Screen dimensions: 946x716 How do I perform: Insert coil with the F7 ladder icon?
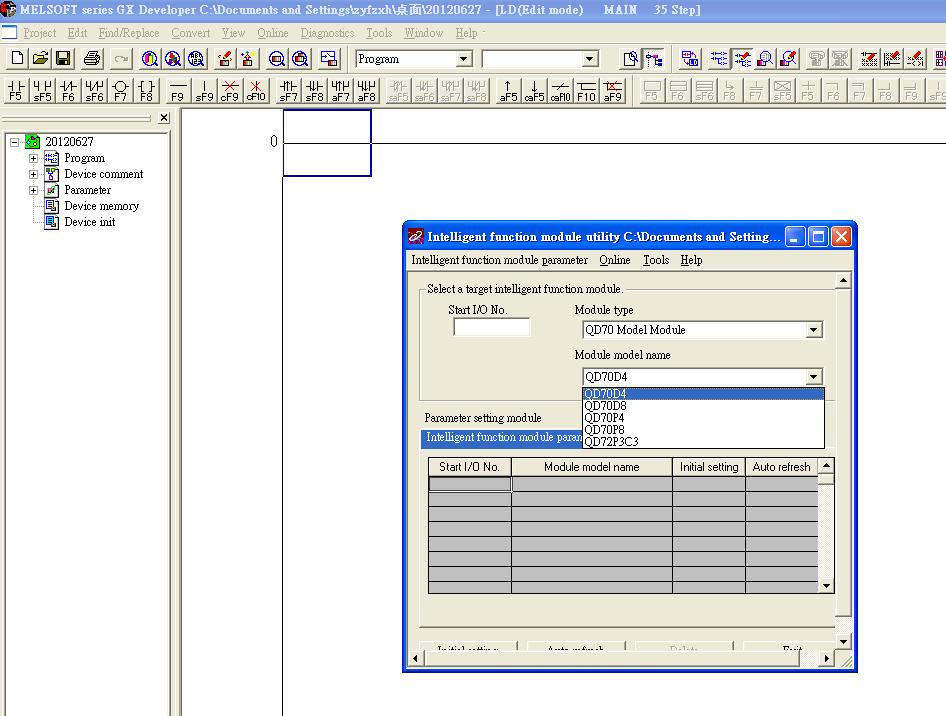click(x=120, y=91)
